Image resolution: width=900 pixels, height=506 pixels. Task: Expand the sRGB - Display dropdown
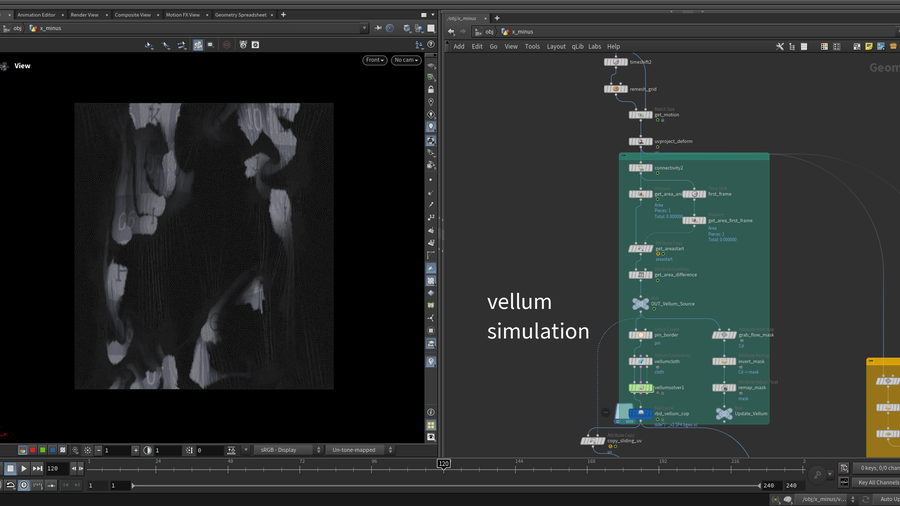(x=286, y=450)
